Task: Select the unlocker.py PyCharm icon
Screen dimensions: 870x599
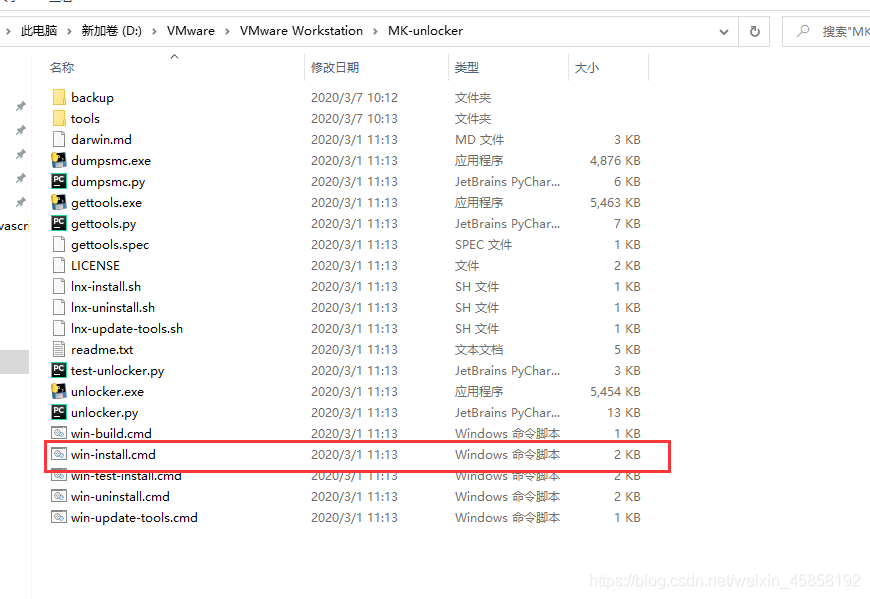Action: point(59,413)
